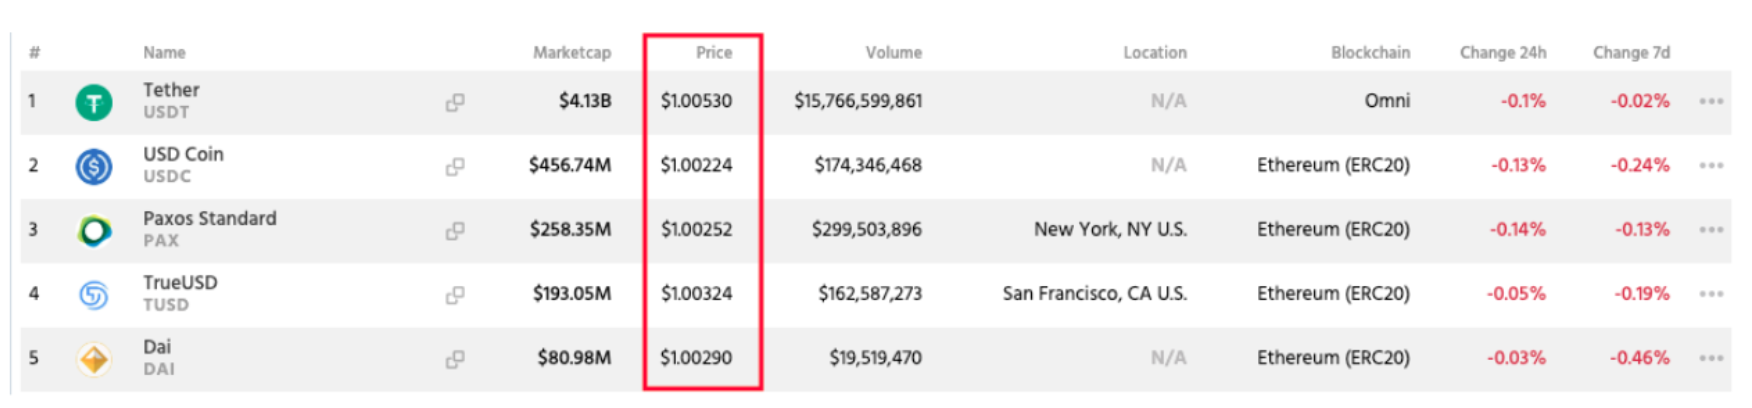Viewport: 1752px width, 408px height.
Task: Click the $1.00290 price value
Action: pyautogui.click(x=696, y=358)
